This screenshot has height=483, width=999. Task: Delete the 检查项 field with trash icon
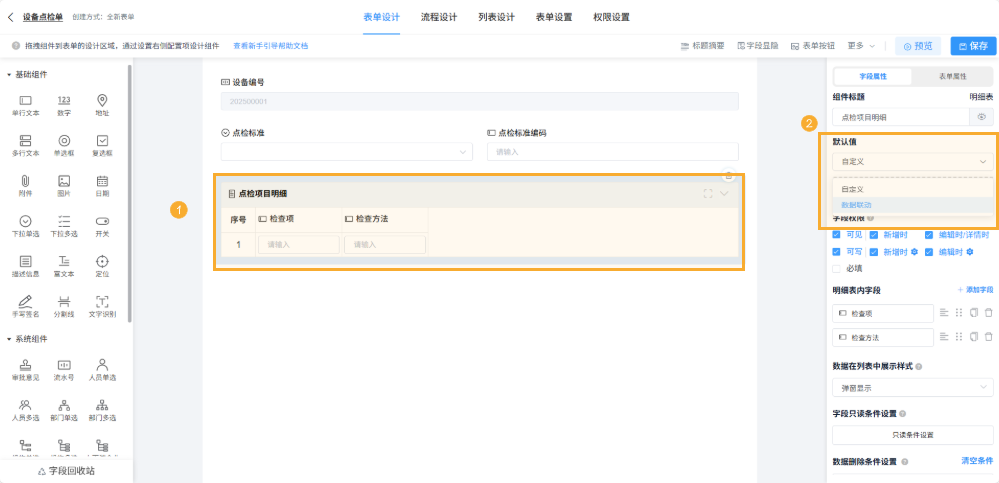coord(988,313)
